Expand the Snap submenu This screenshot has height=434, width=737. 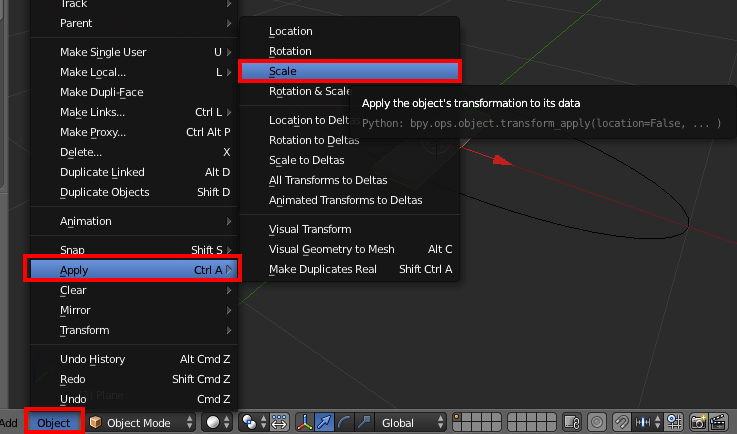point(133,250)
